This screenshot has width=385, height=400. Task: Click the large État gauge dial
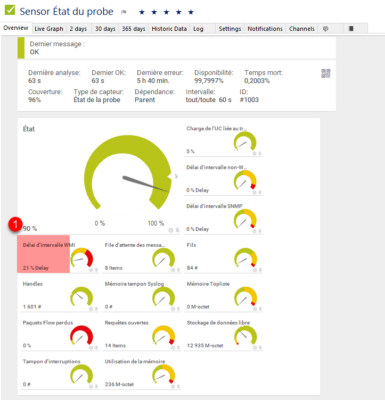[x=128, y=173]
